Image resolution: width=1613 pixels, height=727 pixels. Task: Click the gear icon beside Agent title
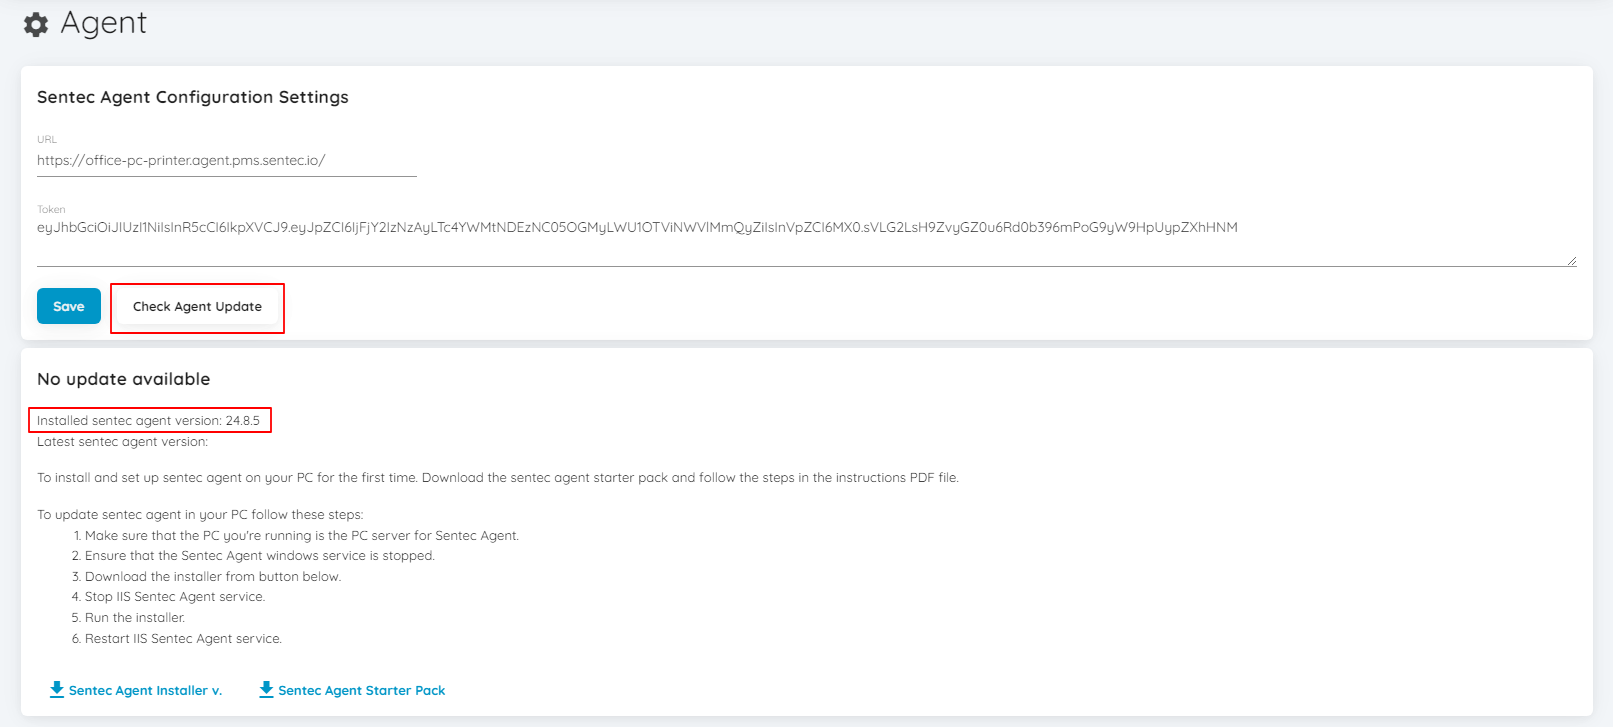(x=36, y=25)
